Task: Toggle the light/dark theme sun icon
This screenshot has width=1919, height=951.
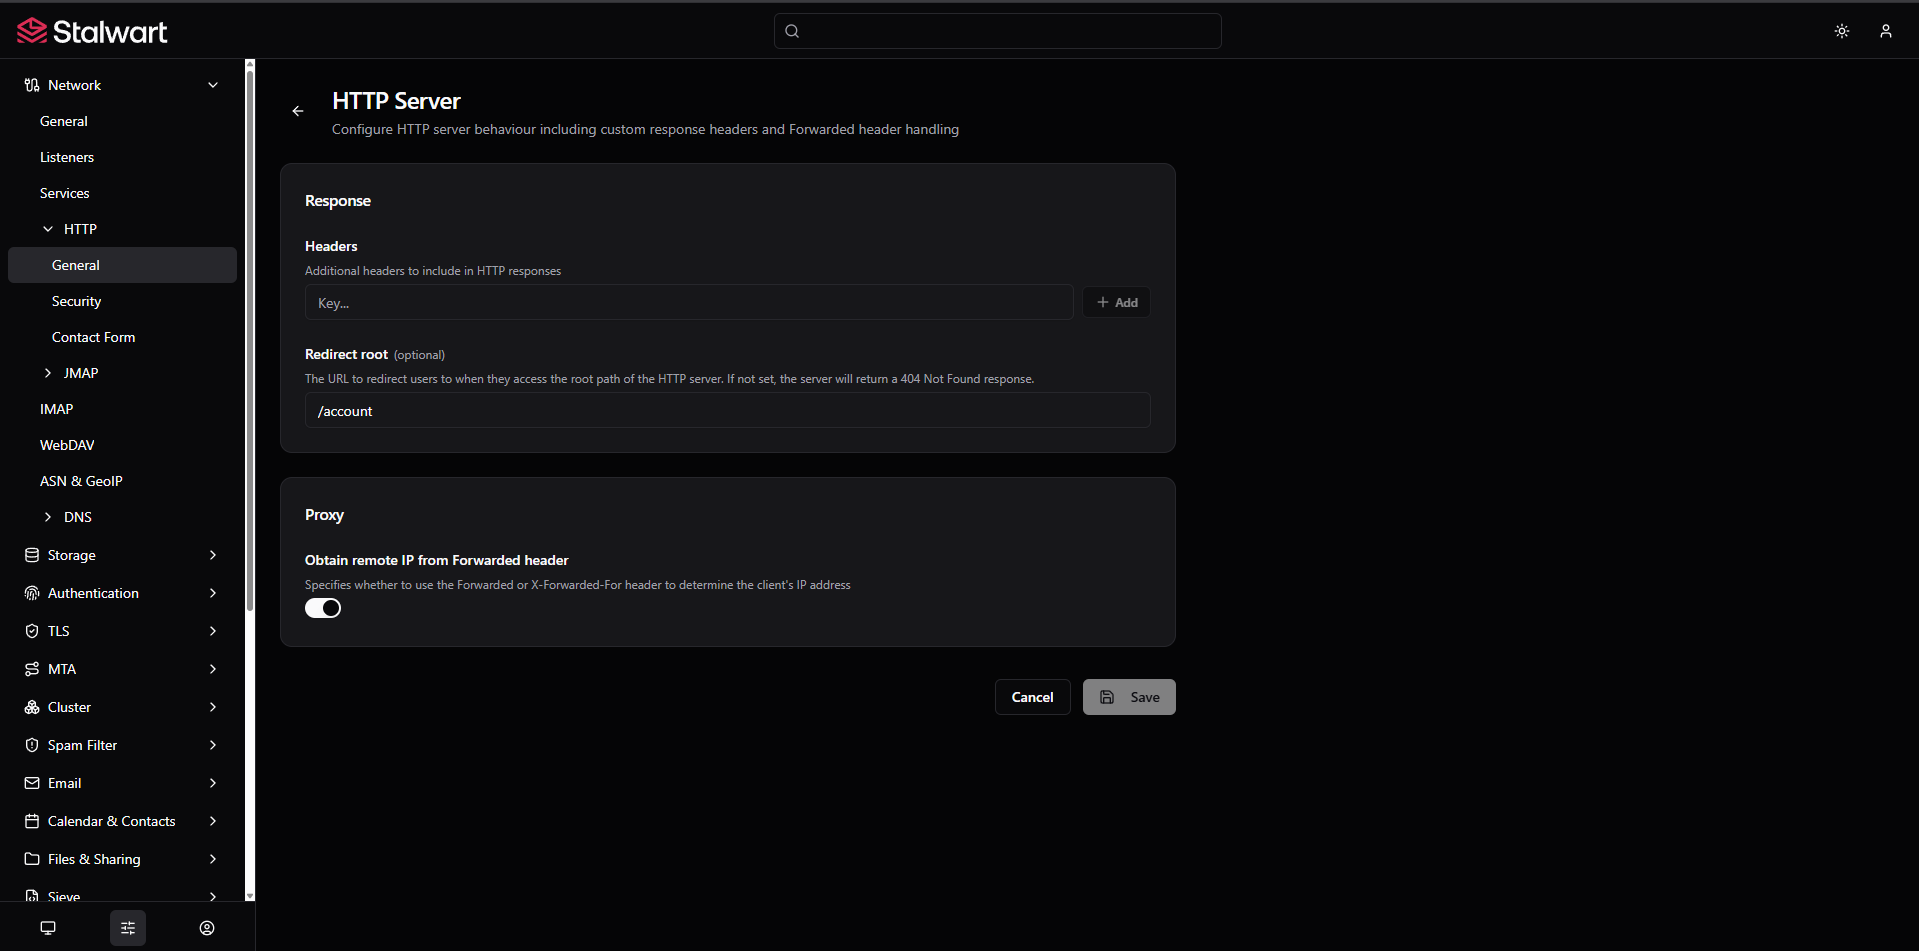Action: click(1842, 31)
